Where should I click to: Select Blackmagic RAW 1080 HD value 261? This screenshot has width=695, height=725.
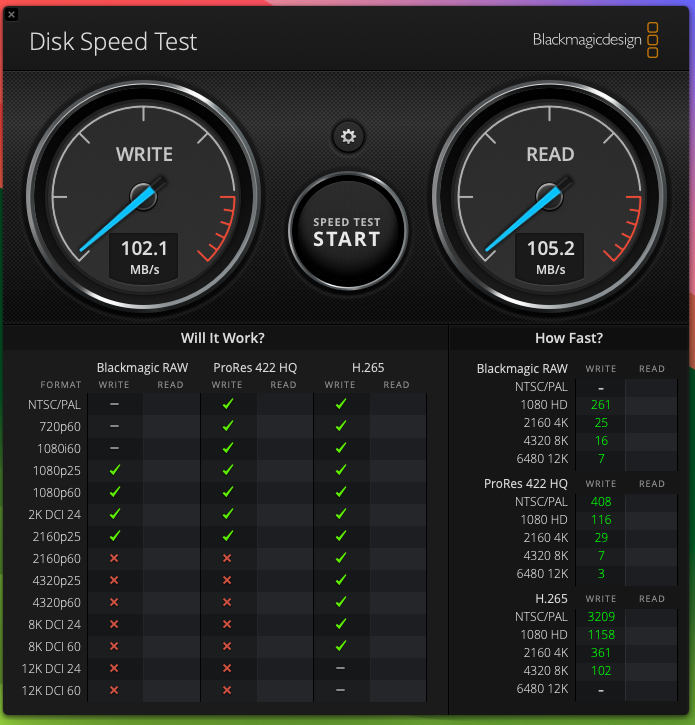click(x=601, y=405)
